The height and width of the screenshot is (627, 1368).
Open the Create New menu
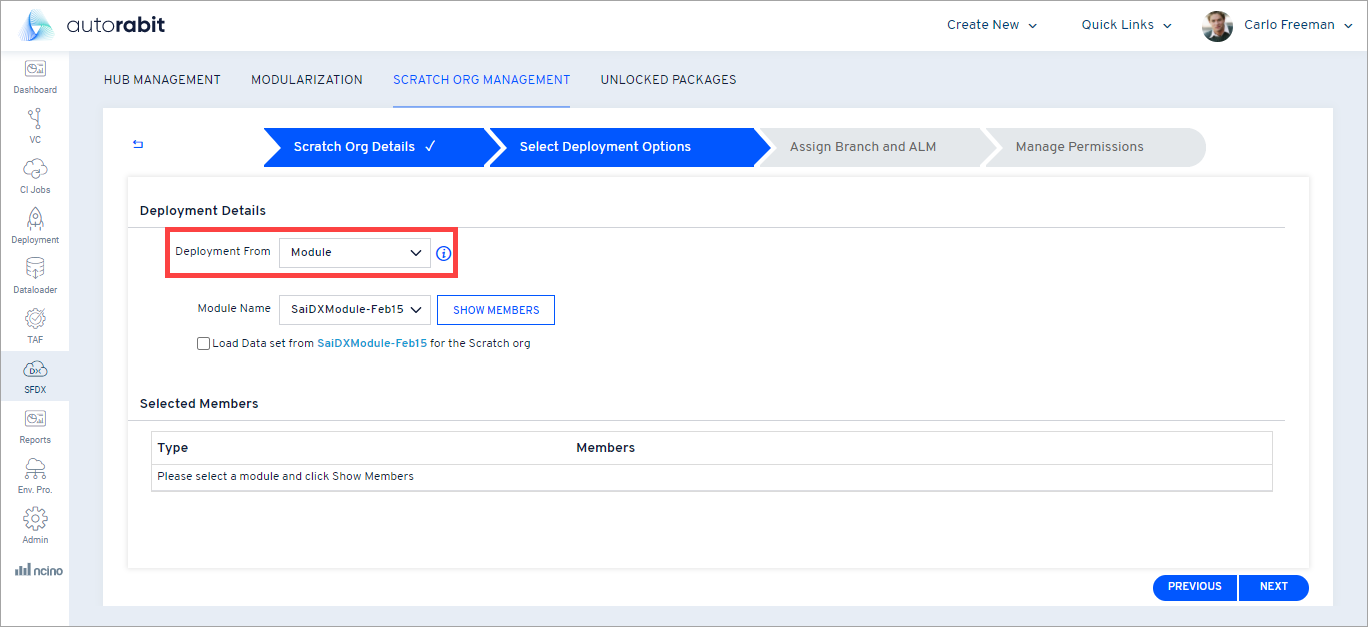[991, 24]
